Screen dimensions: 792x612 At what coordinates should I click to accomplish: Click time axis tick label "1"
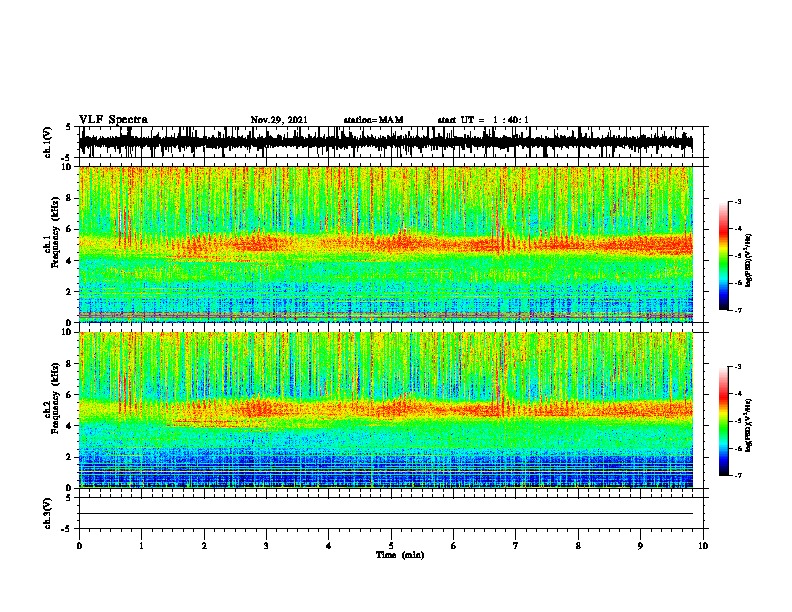click(x=141, y=546)
